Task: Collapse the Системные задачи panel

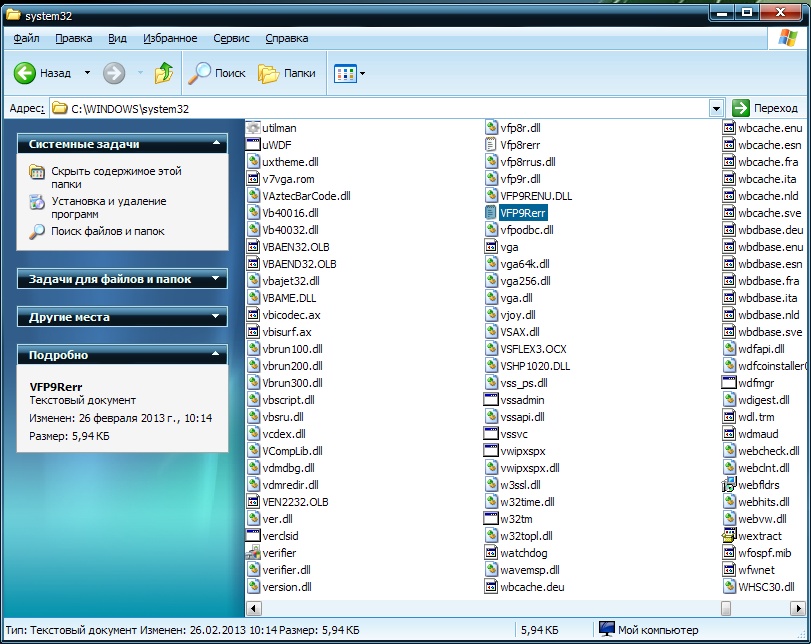Action: (217, 145)
